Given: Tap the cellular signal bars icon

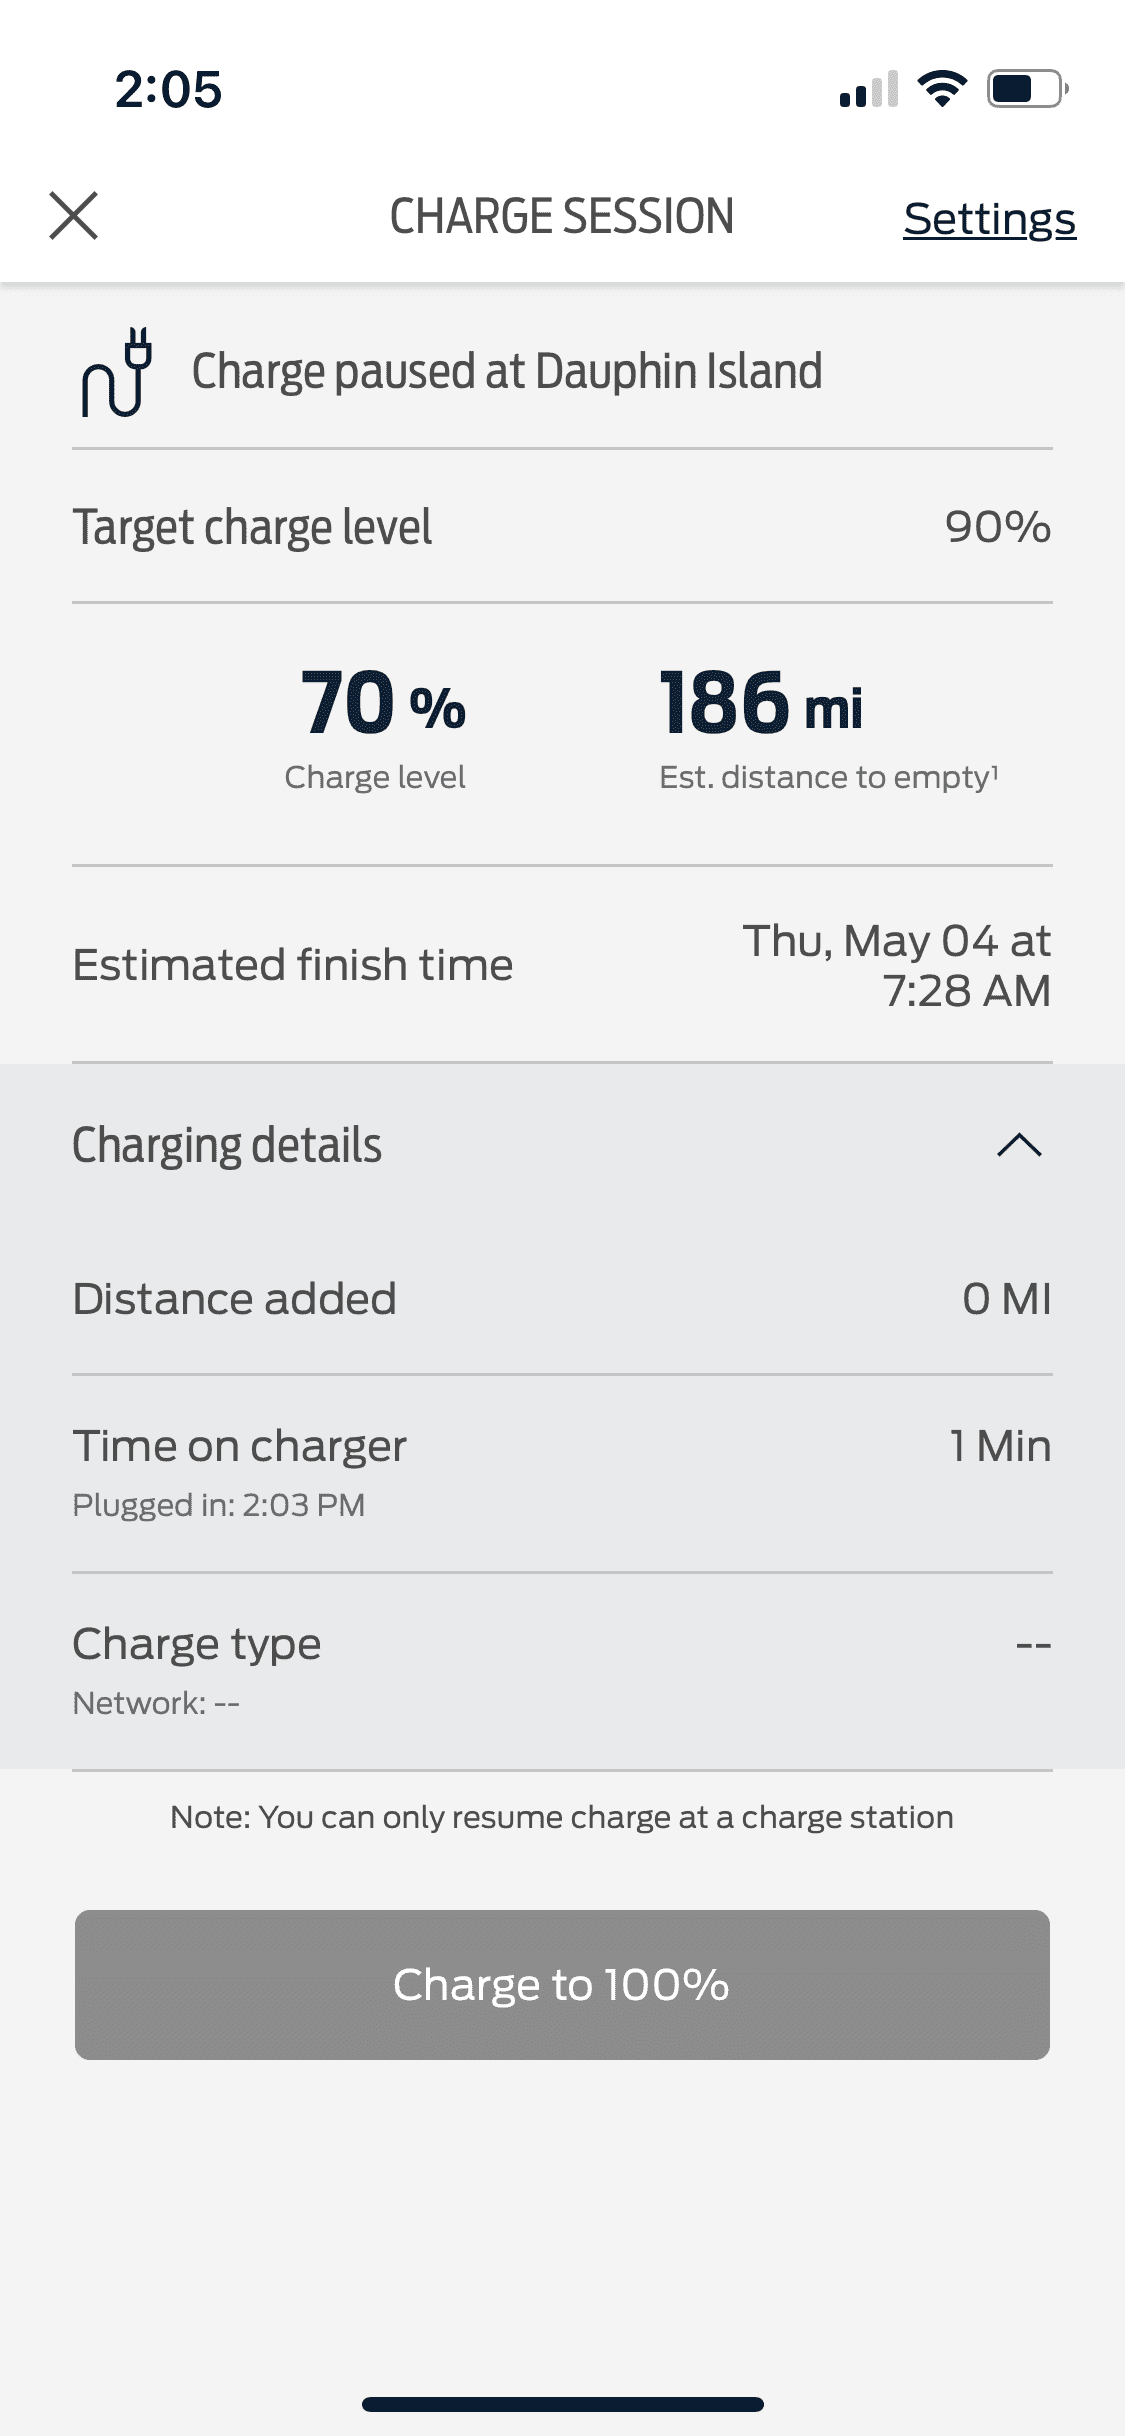Looking at the screenshot, I should tap(868, 90).
